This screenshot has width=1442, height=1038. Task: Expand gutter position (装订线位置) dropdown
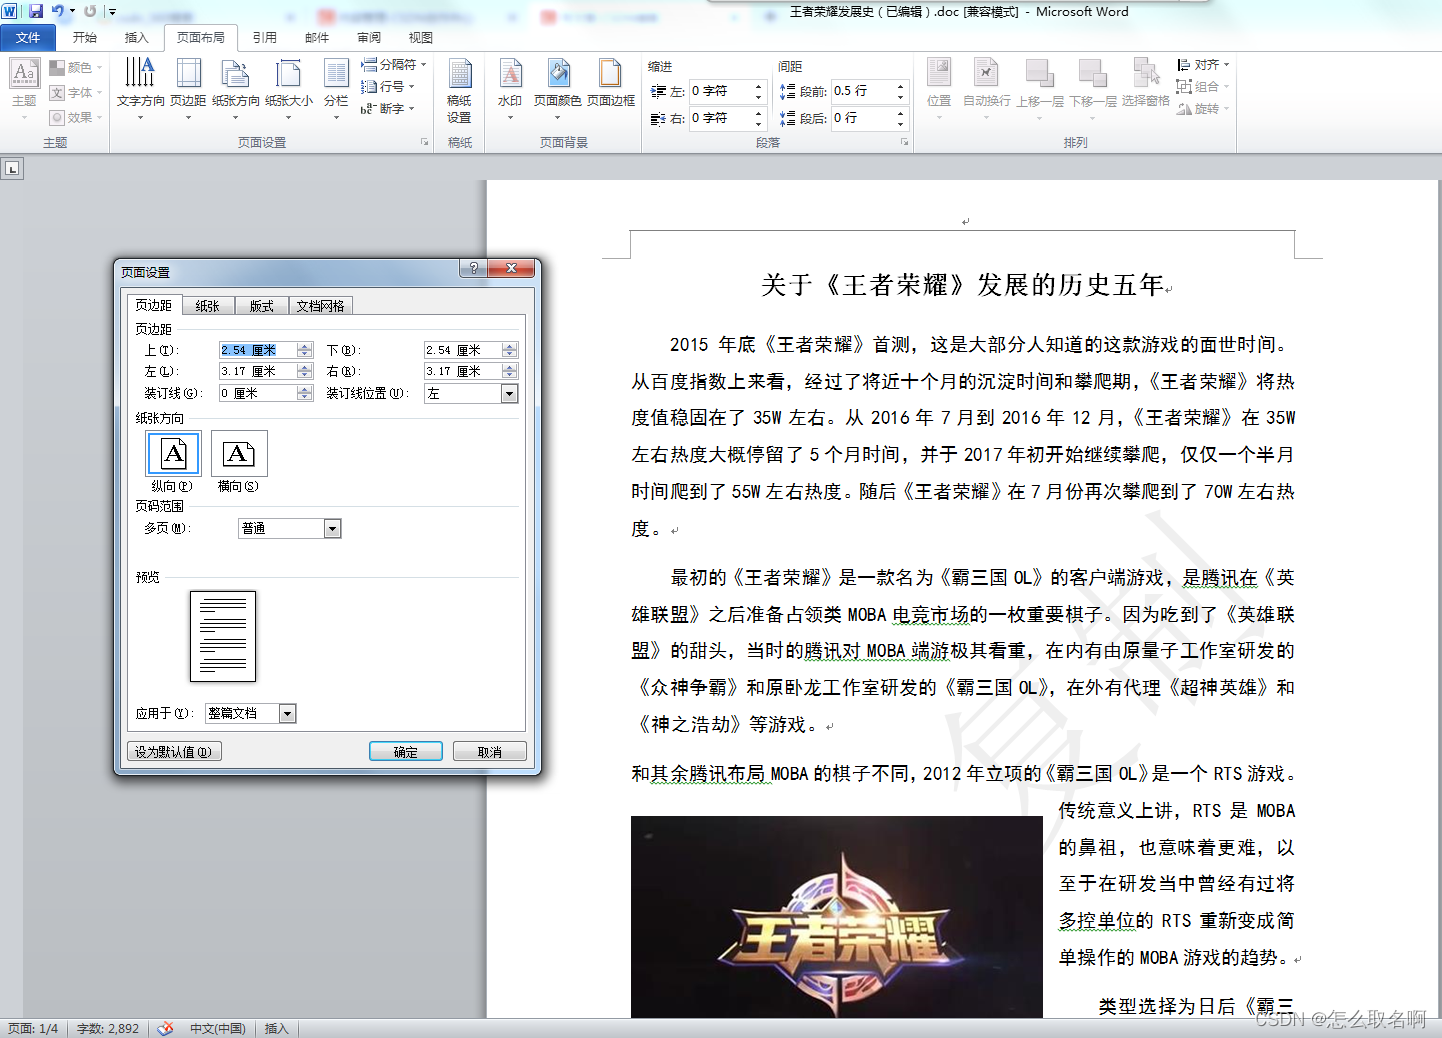coord(510,394)
